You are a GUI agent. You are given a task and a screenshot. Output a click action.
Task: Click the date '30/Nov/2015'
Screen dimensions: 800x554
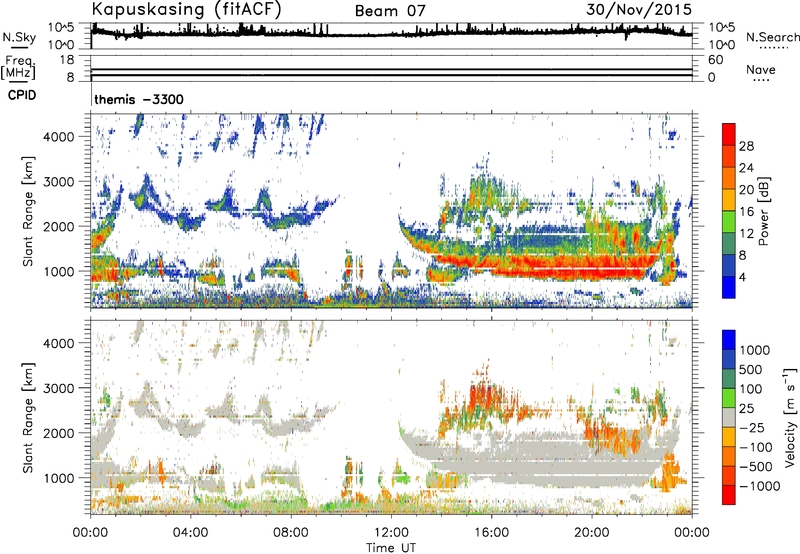coord(639,9)
